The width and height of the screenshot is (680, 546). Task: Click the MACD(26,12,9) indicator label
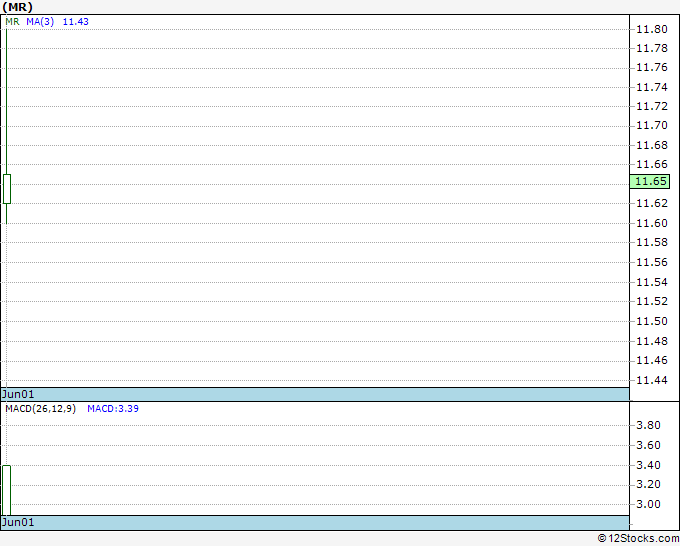(40, 409)
